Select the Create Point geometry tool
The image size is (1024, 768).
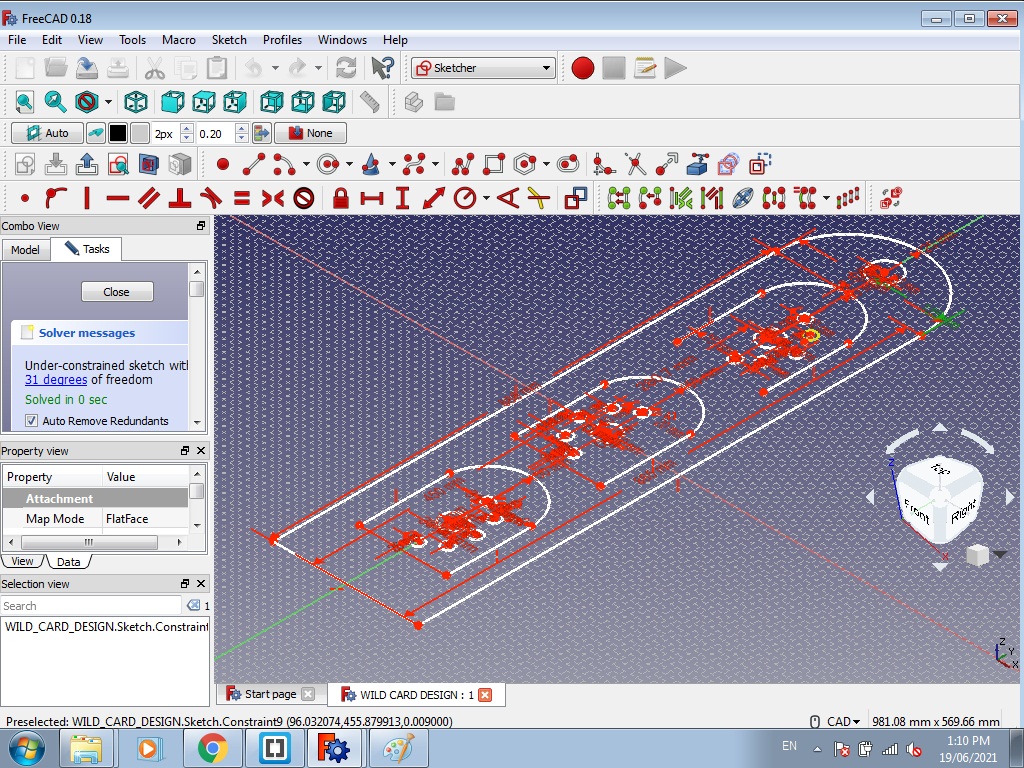[223, 165]
